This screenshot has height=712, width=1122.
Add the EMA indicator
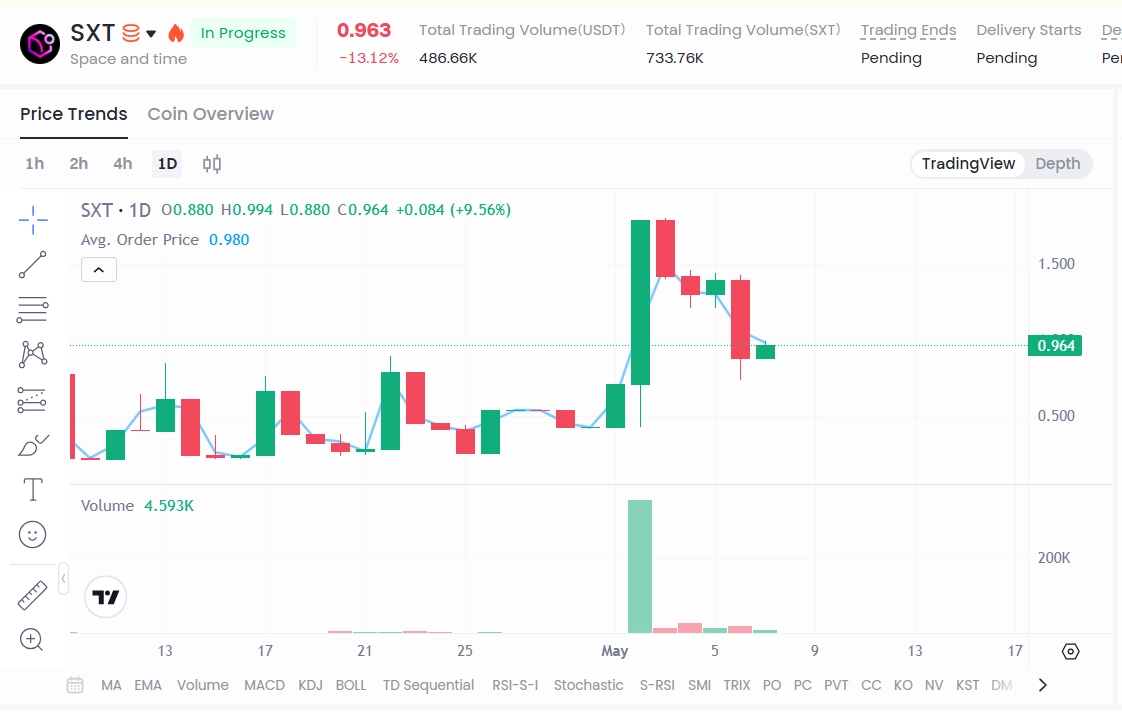(x=148, y=685)
